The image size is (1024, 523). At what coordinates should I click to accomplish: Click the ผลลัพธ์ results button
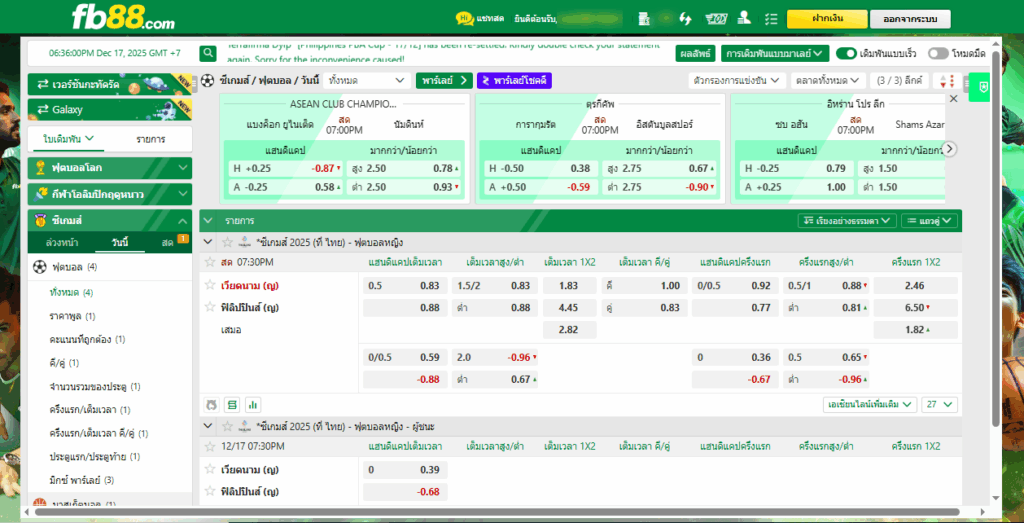click(x=696, y=54)
